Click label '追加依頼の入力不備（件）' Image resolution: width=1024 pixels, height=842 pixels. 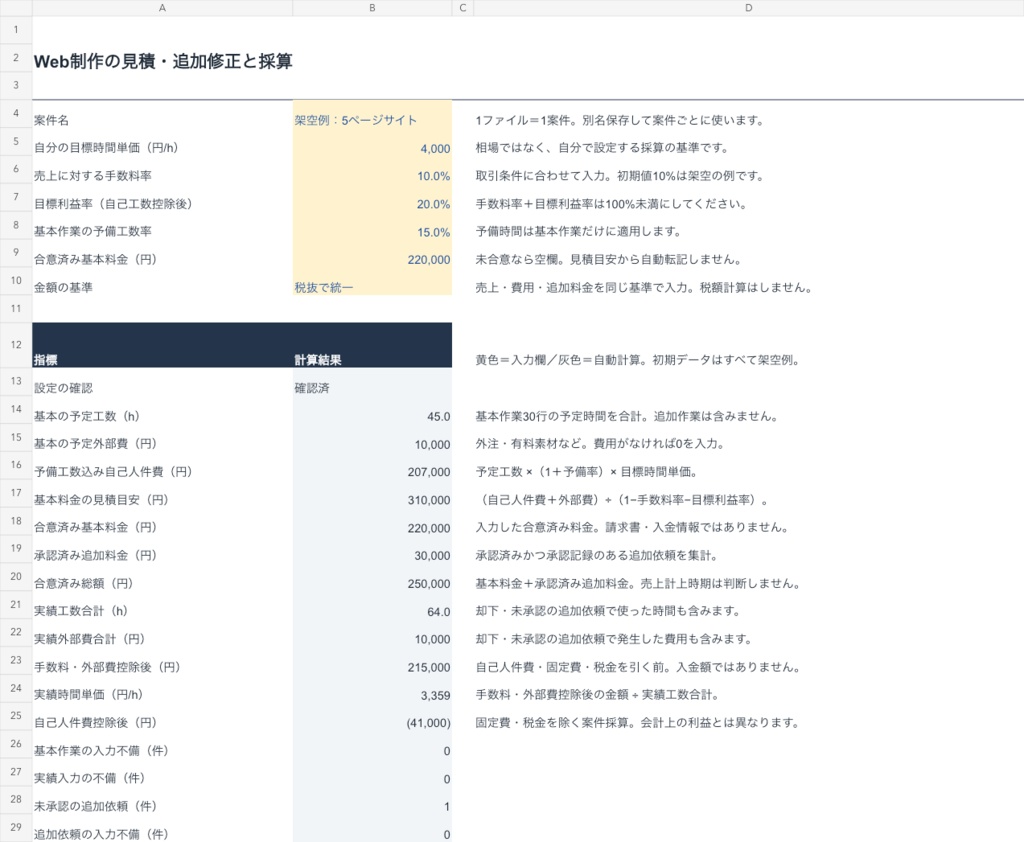click(x=101, y=834)
